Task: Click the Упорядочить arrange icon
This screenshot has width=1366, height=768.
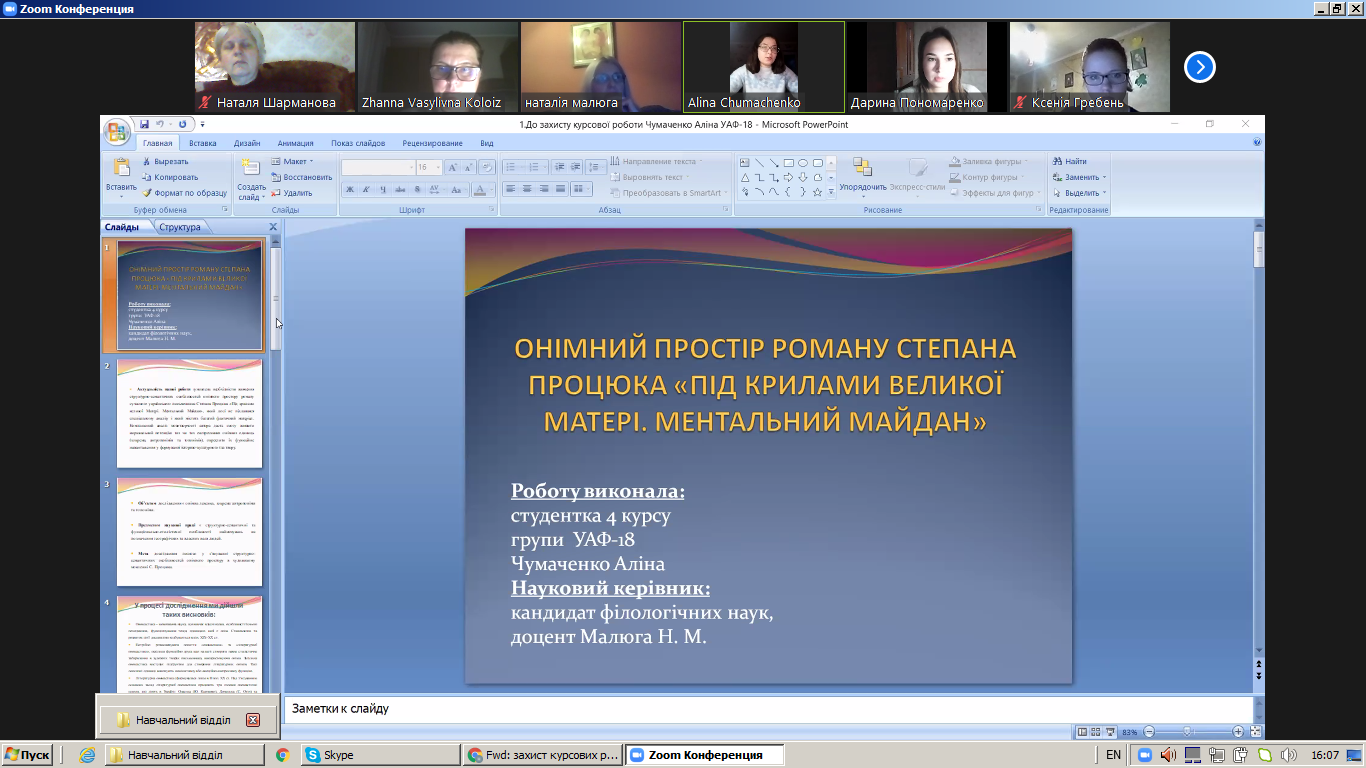Action: tap(862, 168)
